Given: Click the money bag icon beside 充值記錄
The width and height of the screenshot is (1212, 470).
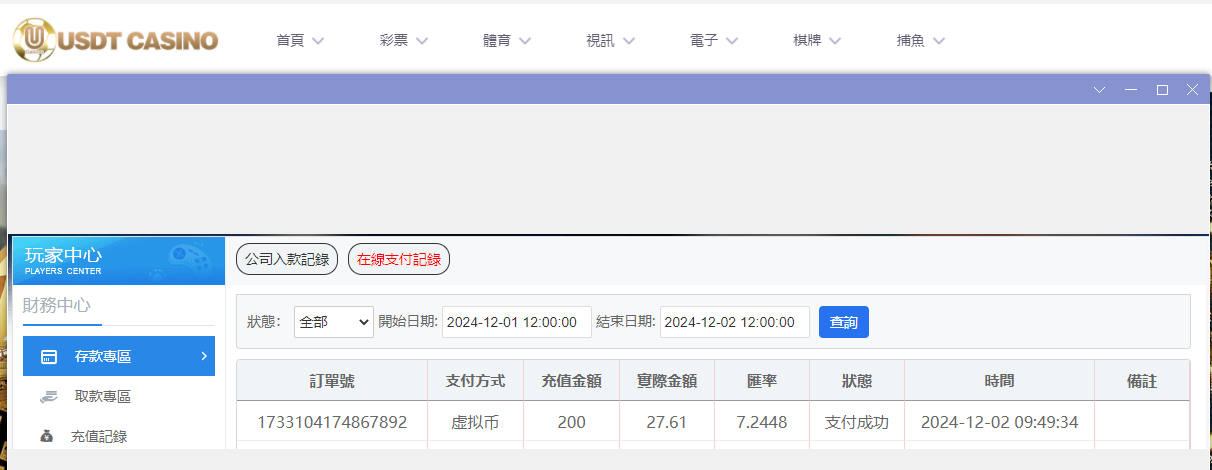Looking at the screenshot, I should click(x=47, y=436).
